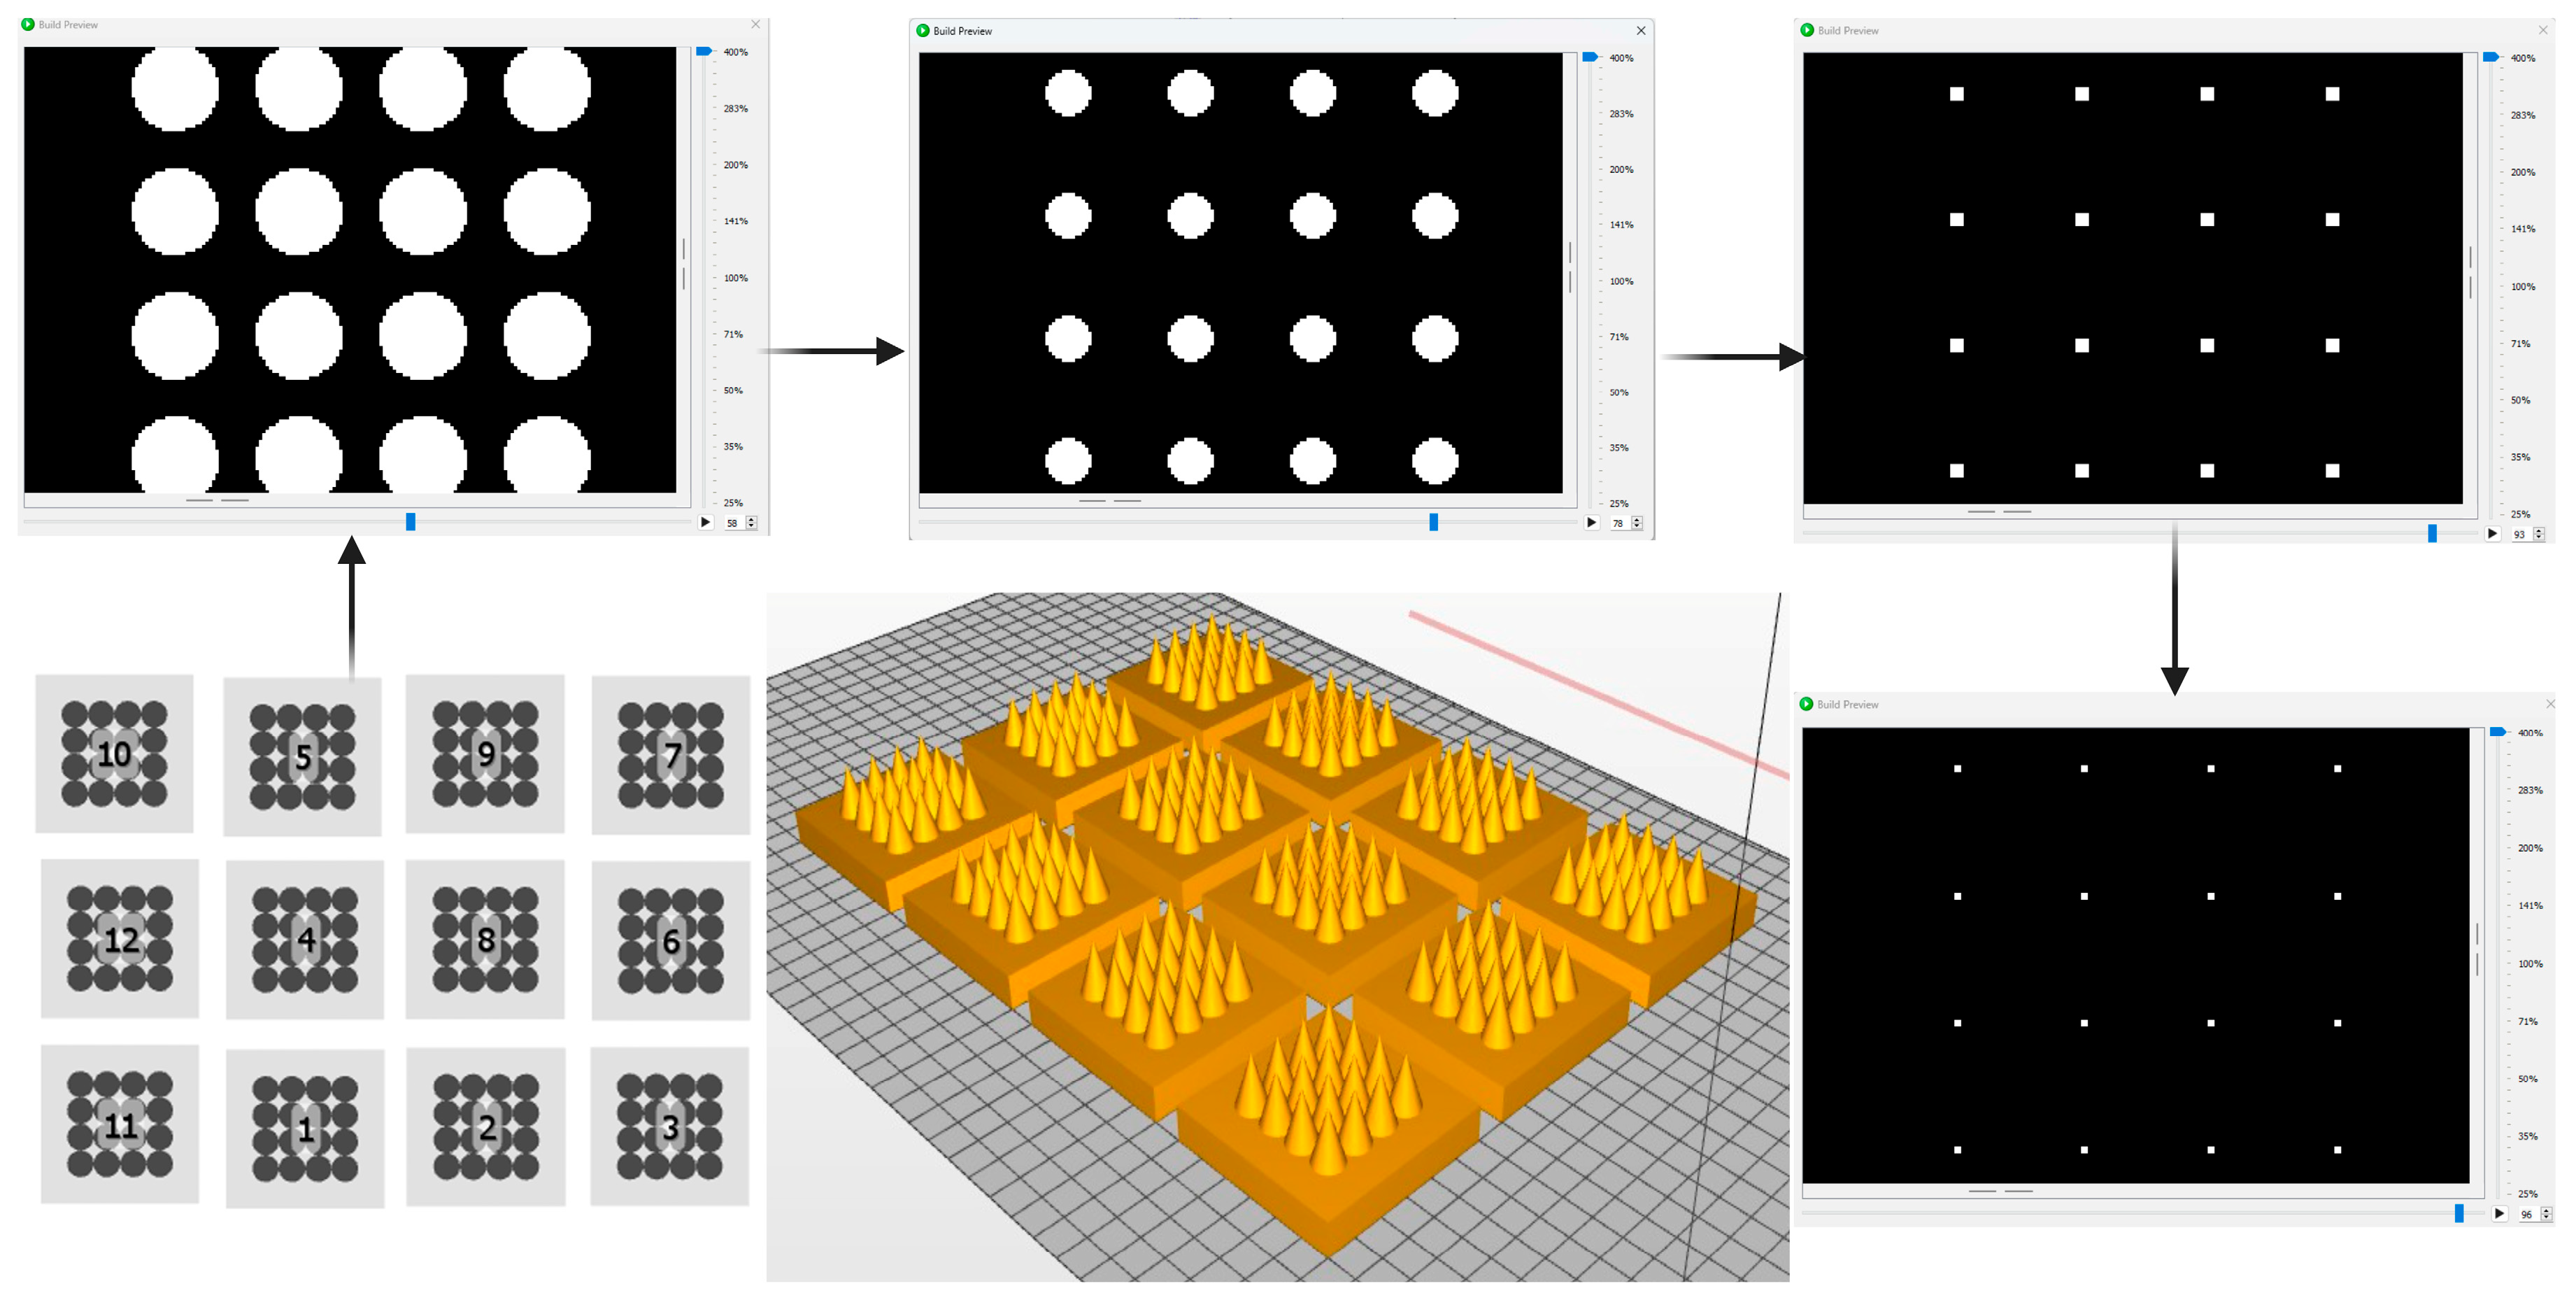Click the 400% zoom slider handle in the layer 96 preview
Screen dimensions: 2576x1307
[x=2497, y=732]
